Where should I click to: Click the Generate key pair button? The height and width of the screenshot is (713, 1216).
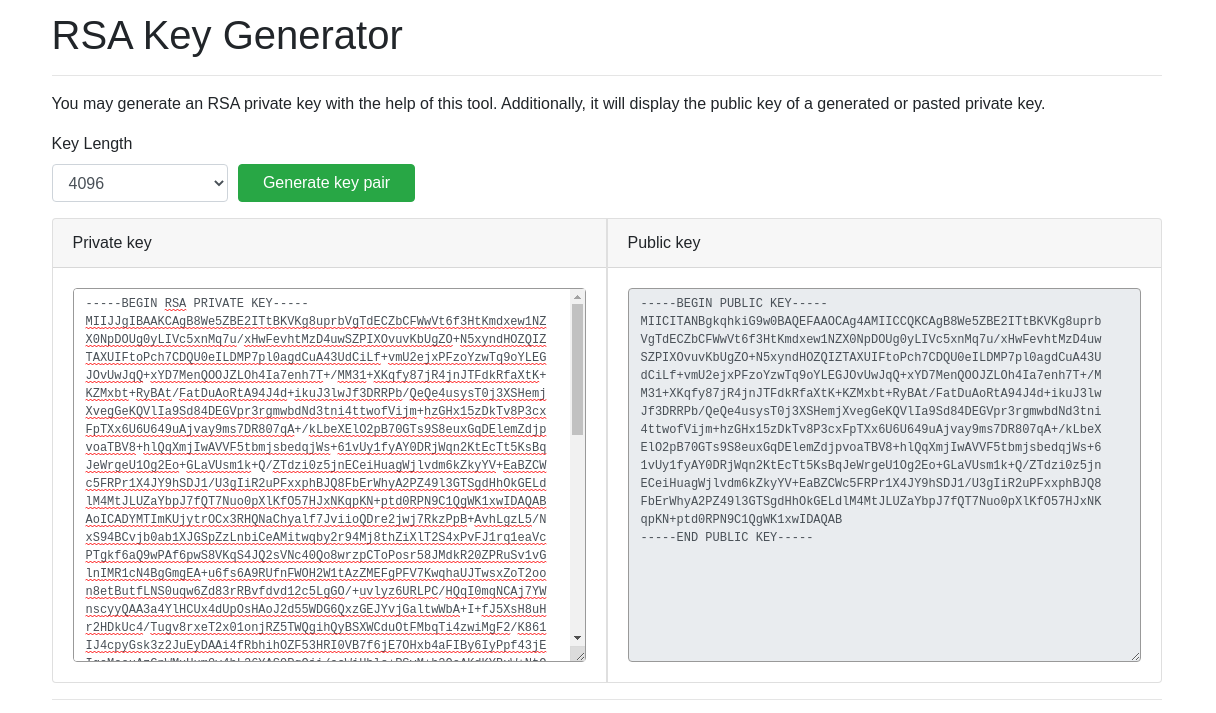tap(326, 183)
